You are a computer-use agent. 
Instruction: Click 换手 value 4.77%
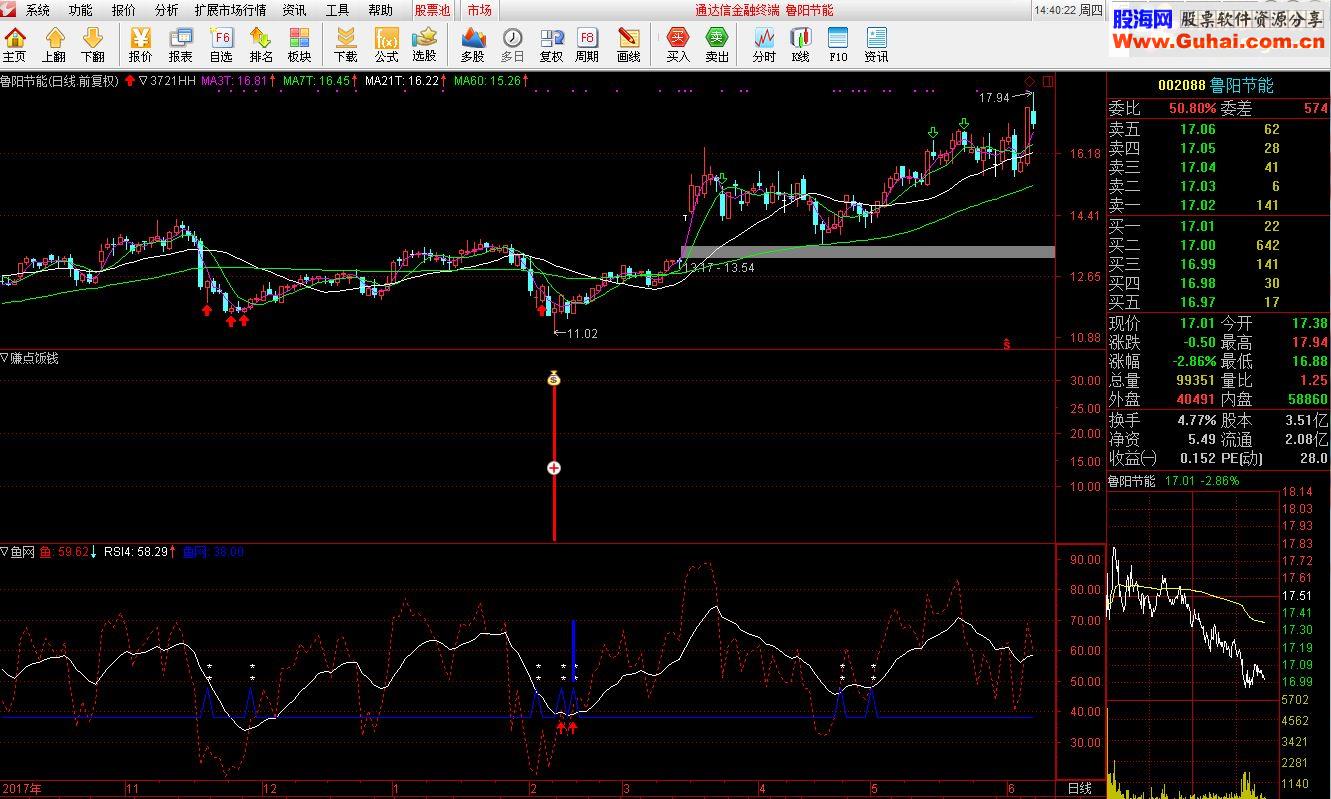(x=1197, y=420)
